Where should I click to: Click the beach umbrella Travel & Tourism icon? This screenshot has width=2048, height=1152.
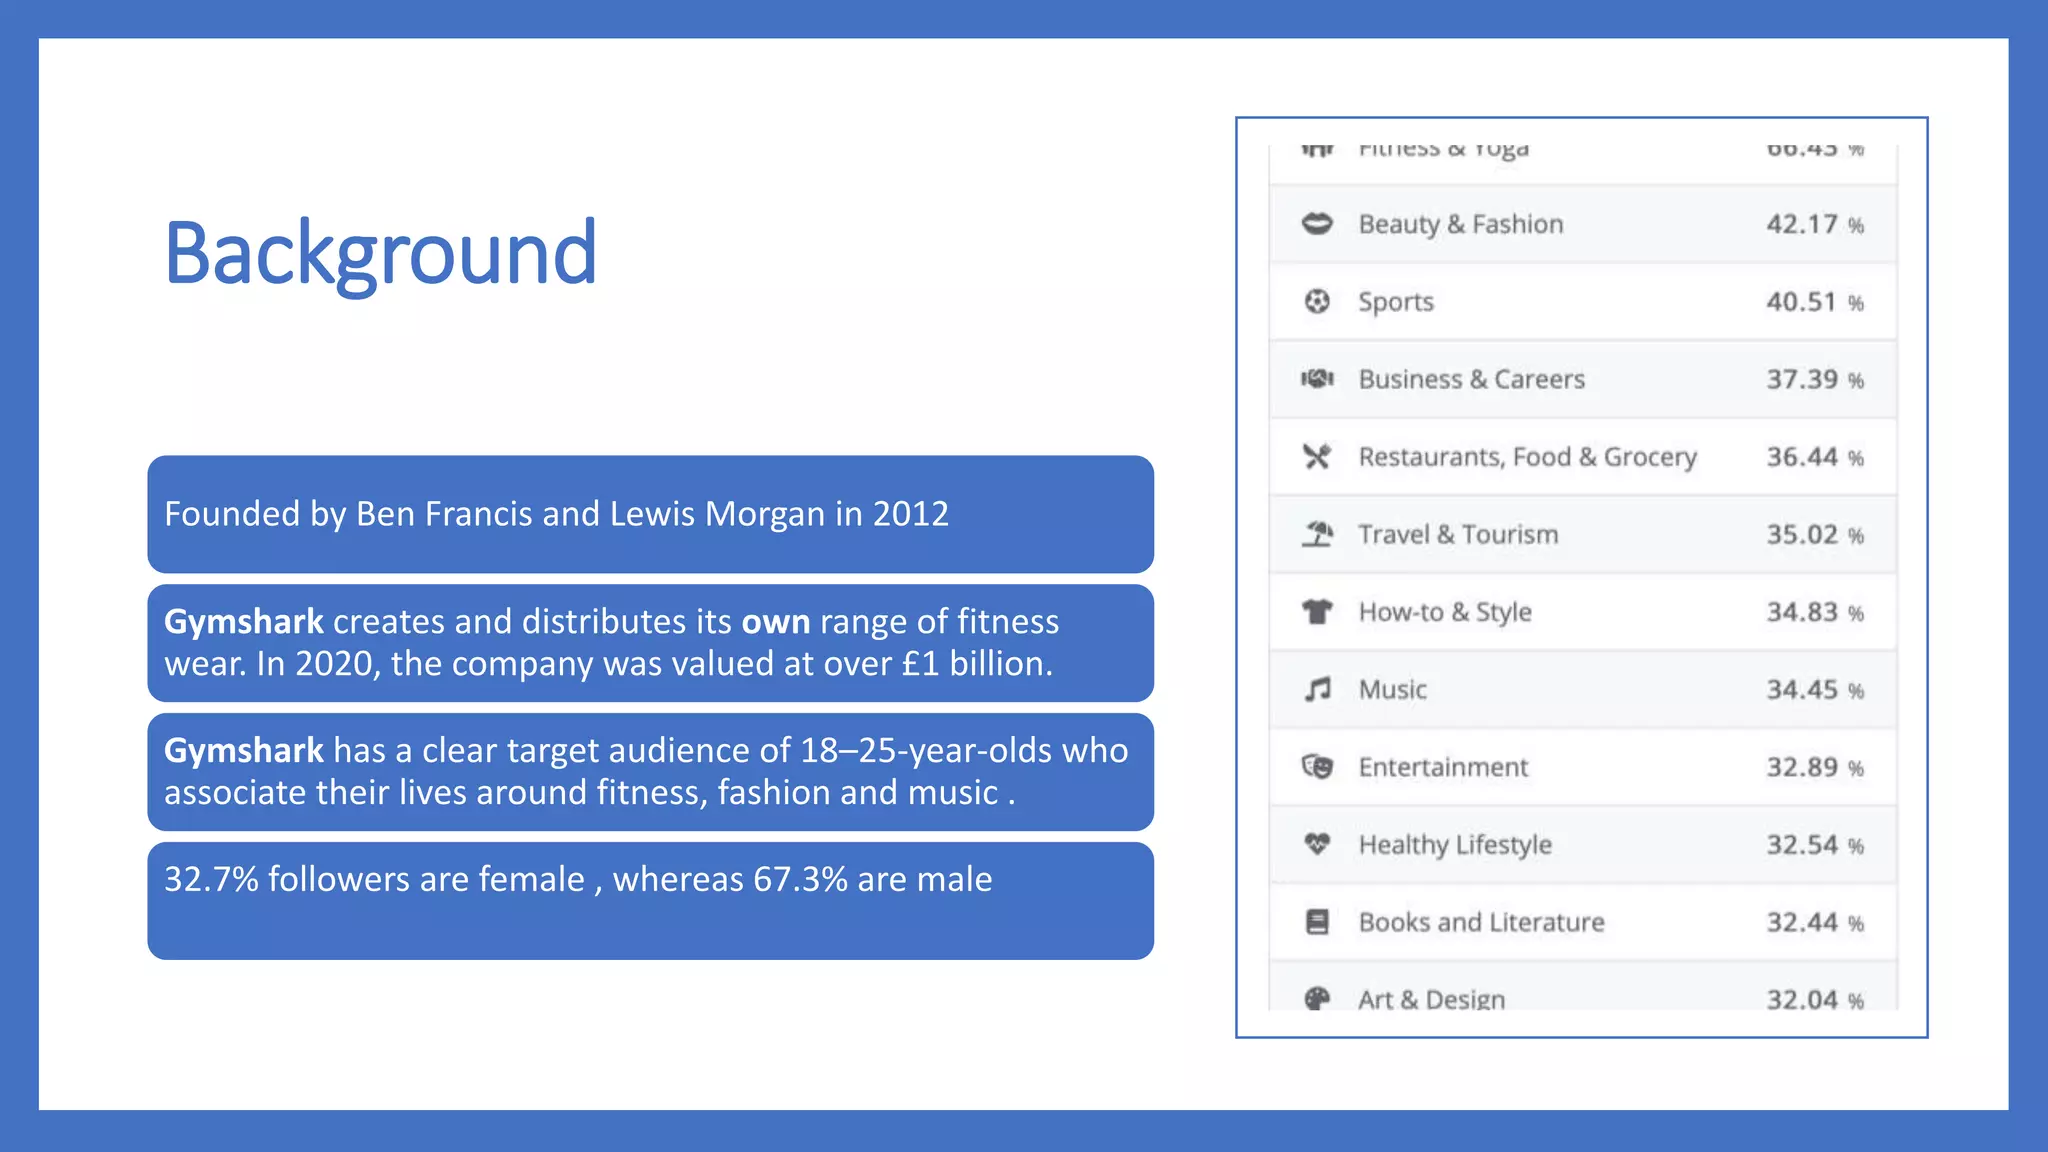pos(1317,534)
